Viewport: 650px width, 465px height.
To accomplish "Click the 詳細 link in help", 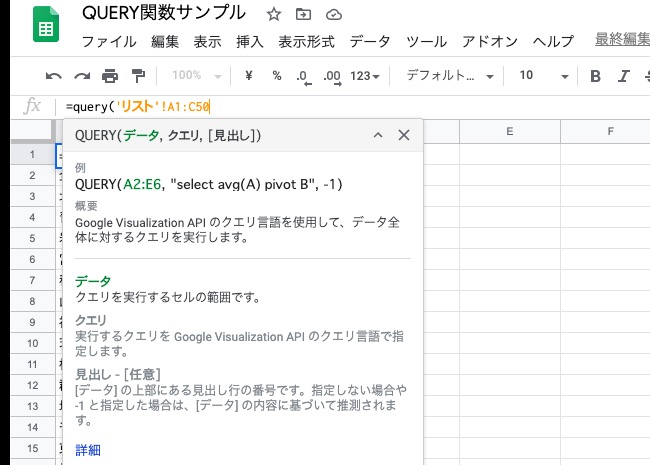I will point(88,450).
